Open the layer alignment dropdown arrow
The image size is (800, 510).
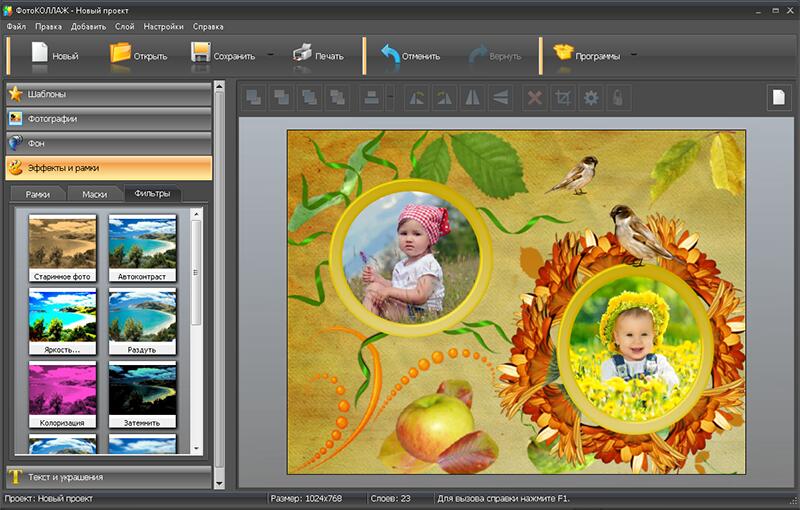point(390,97)
